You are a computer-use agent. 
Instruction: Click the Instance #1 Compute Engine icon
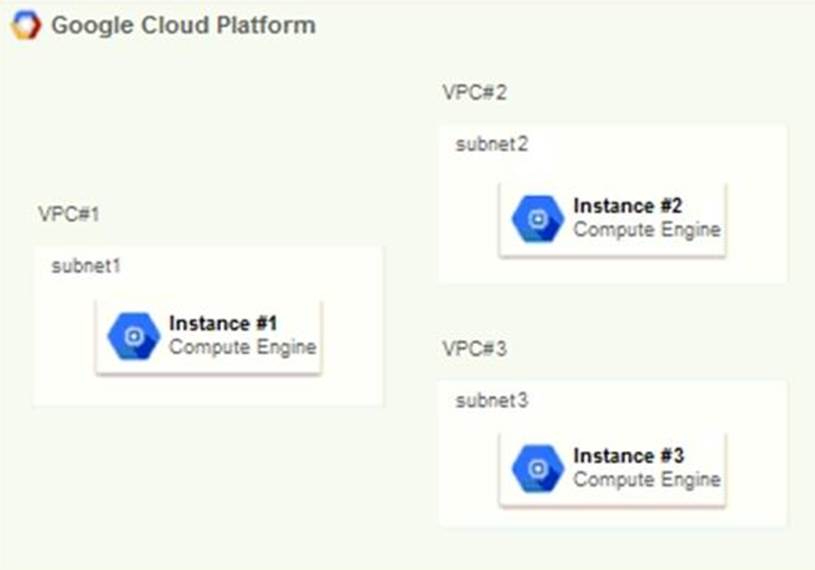click(x=134, y=336)
